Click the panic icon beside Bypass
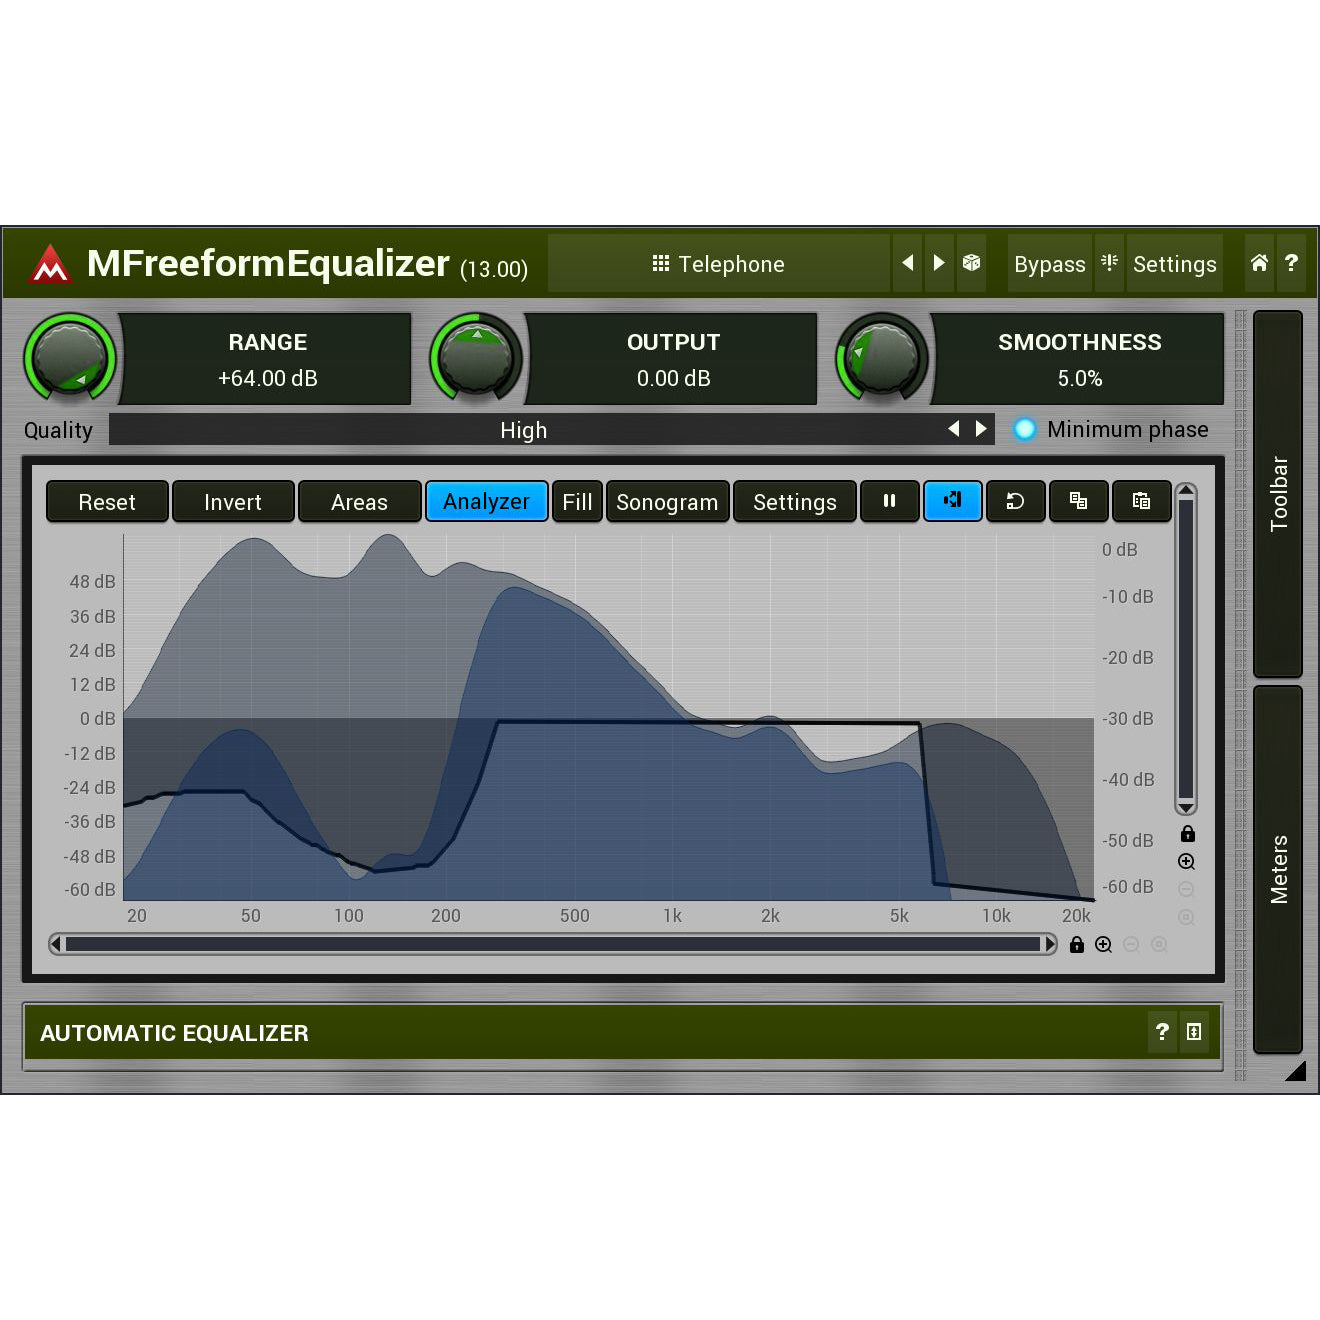1320x1320 pixels. coord(1109,263)
